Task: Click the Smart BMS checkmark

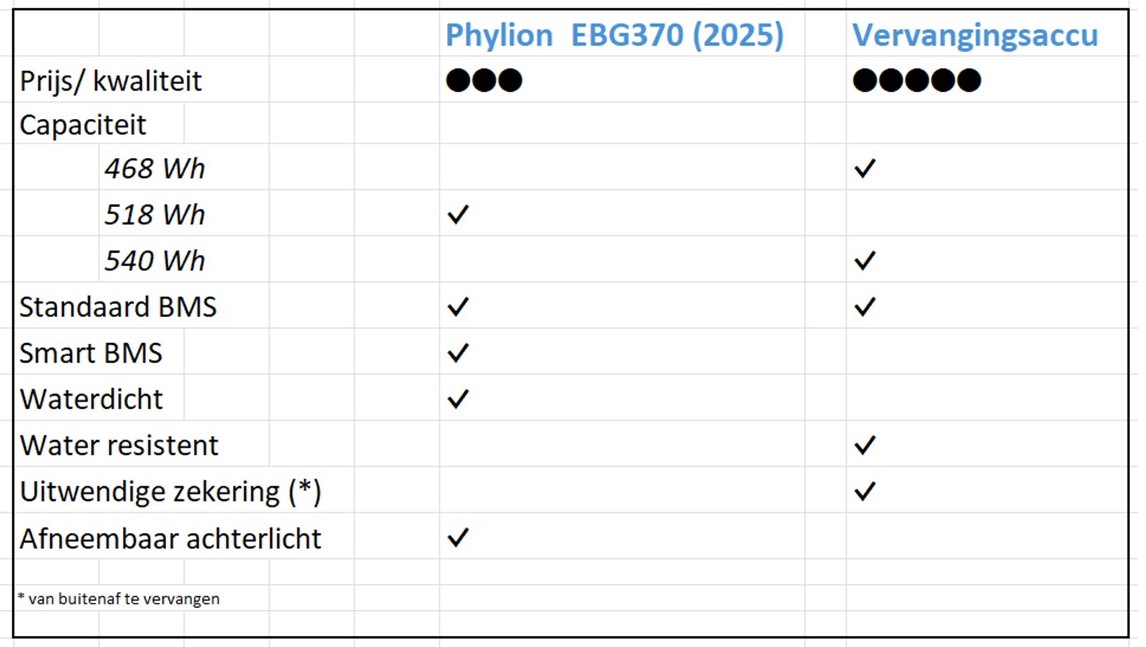Action: click(x=458, y=352)
